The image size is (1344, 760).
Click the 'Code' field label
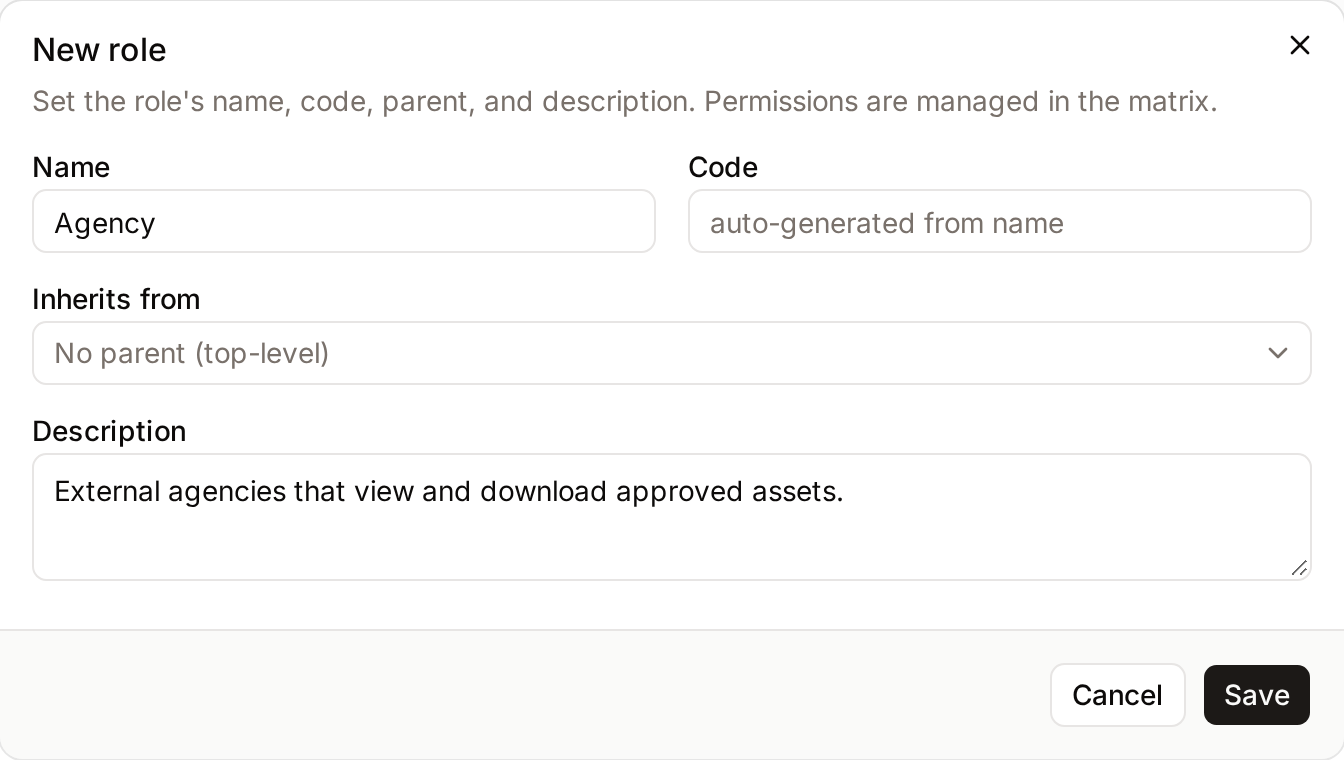(x=723, y=167)
